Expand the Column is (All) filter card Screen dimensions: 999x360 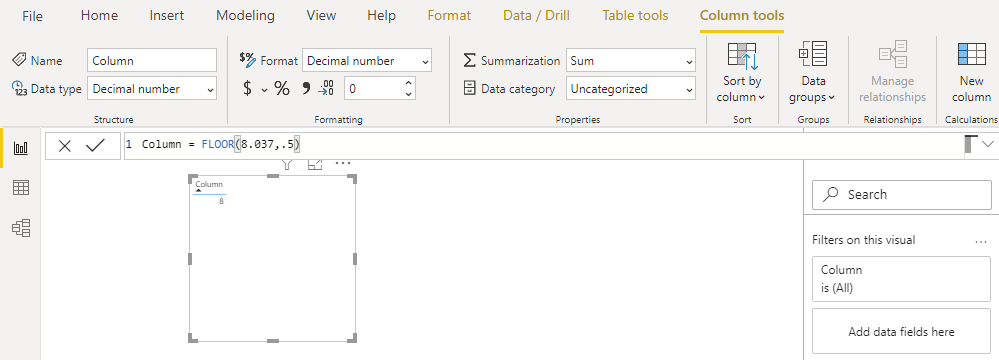[902, 278]
